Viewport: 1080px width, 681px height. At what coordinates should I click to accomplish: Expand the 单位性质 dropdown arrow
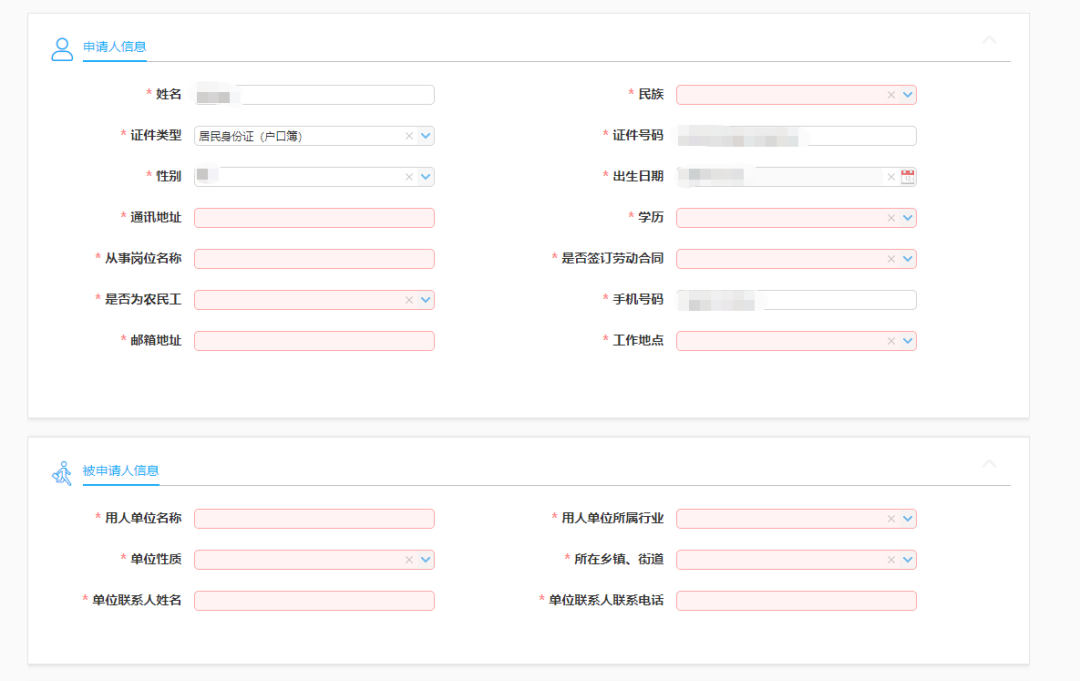click(425, 560)
